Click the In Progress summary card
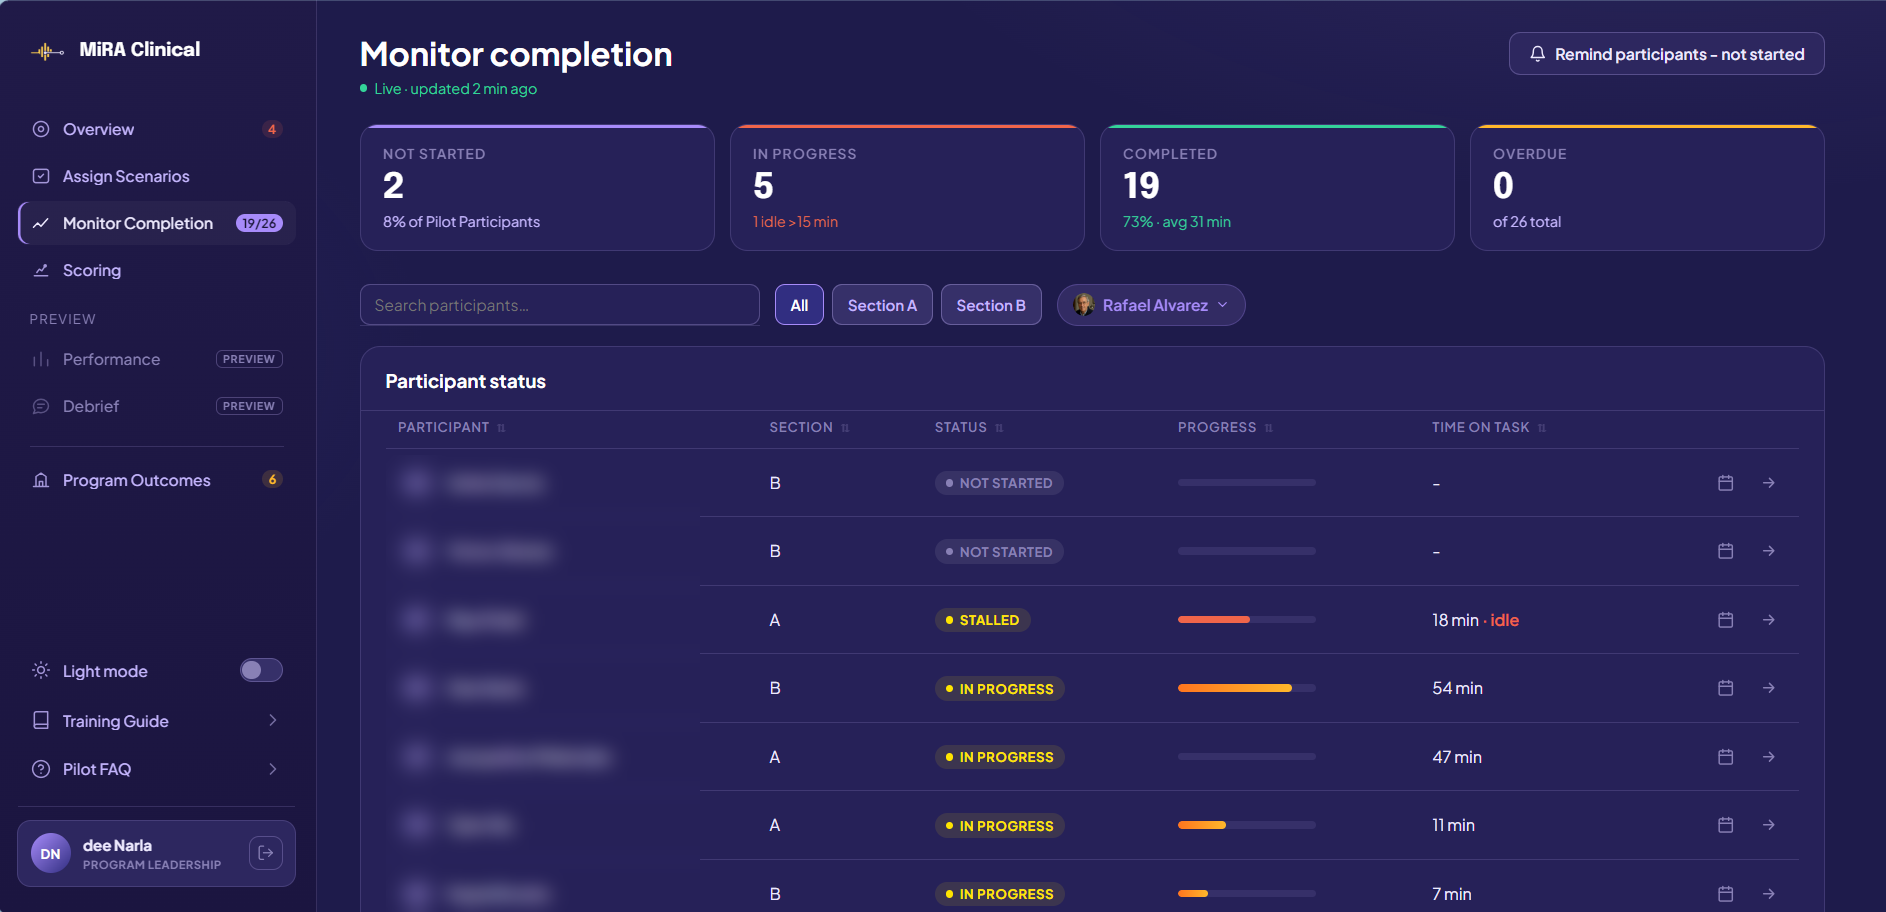Screen dimensions: 1886x912 [907, 188]
